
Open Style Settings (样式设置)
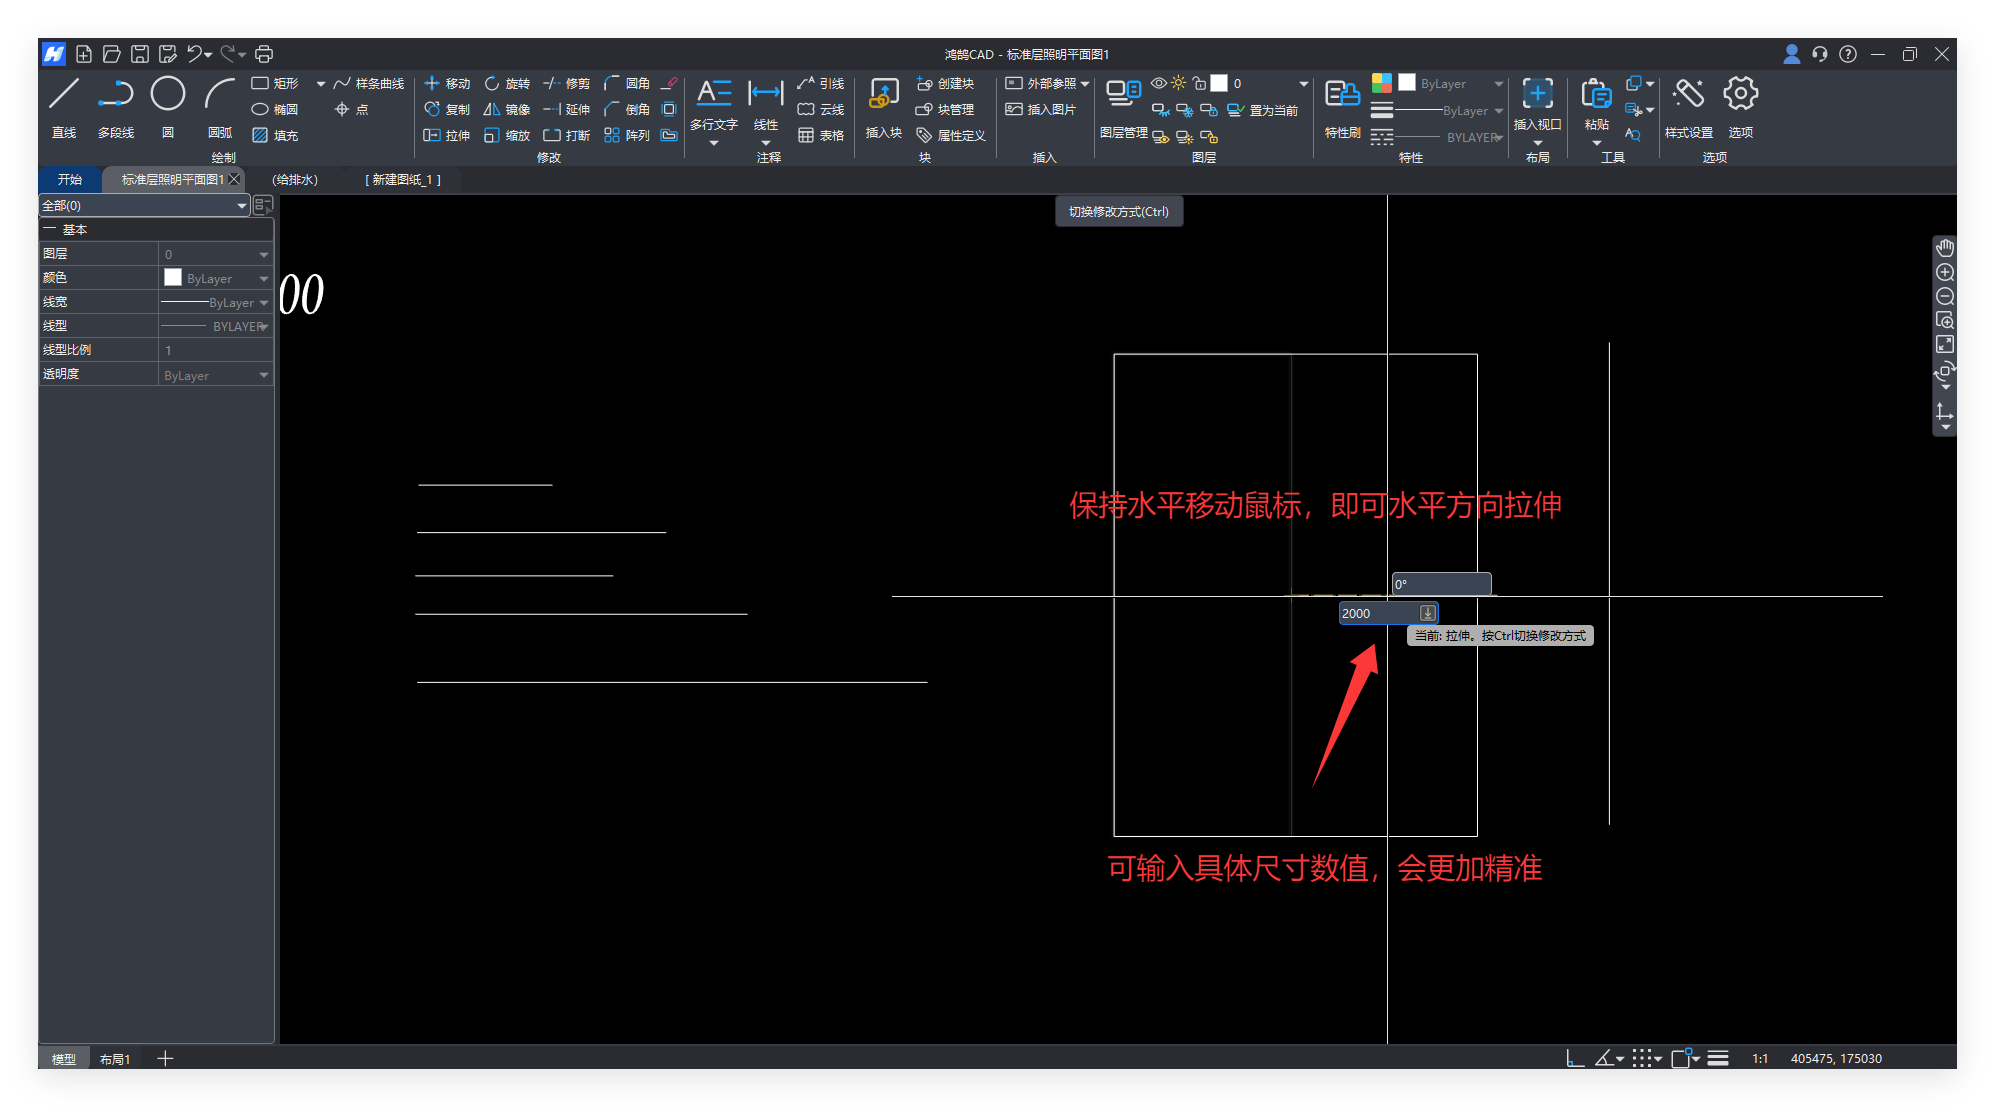click(x=1688, y=95)
